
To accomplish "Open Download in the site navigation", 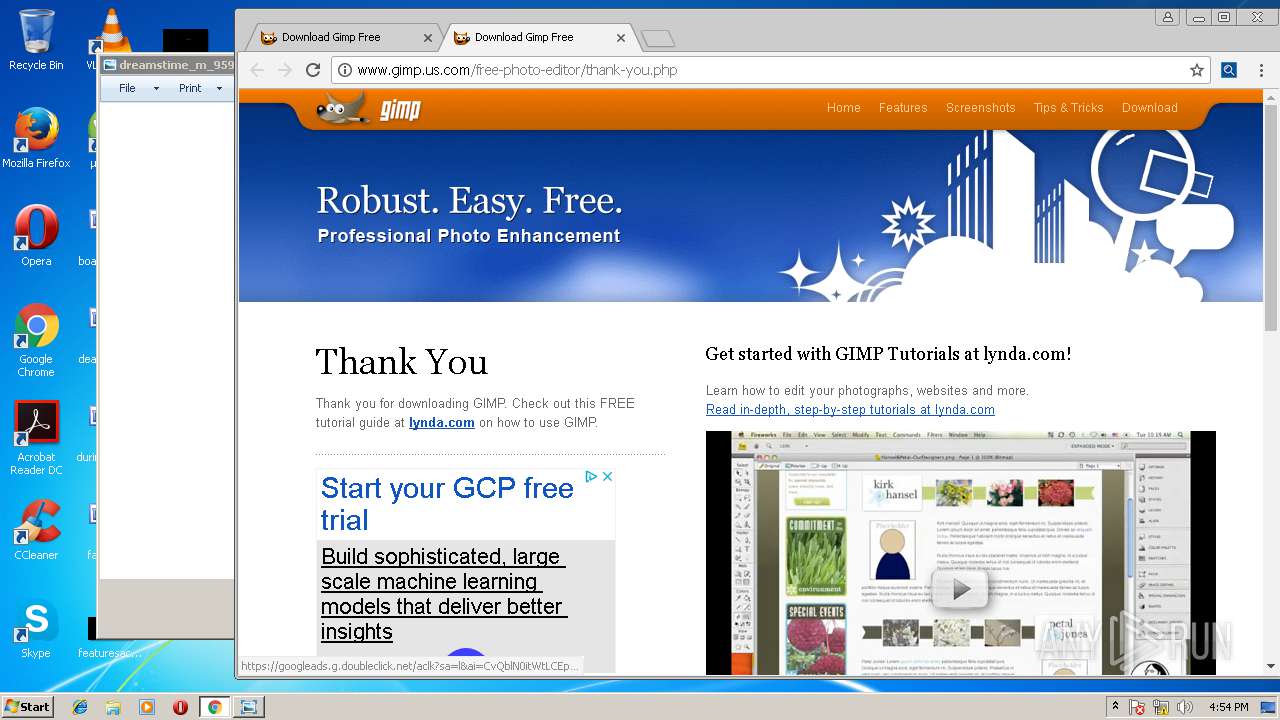I will 1149,108.
